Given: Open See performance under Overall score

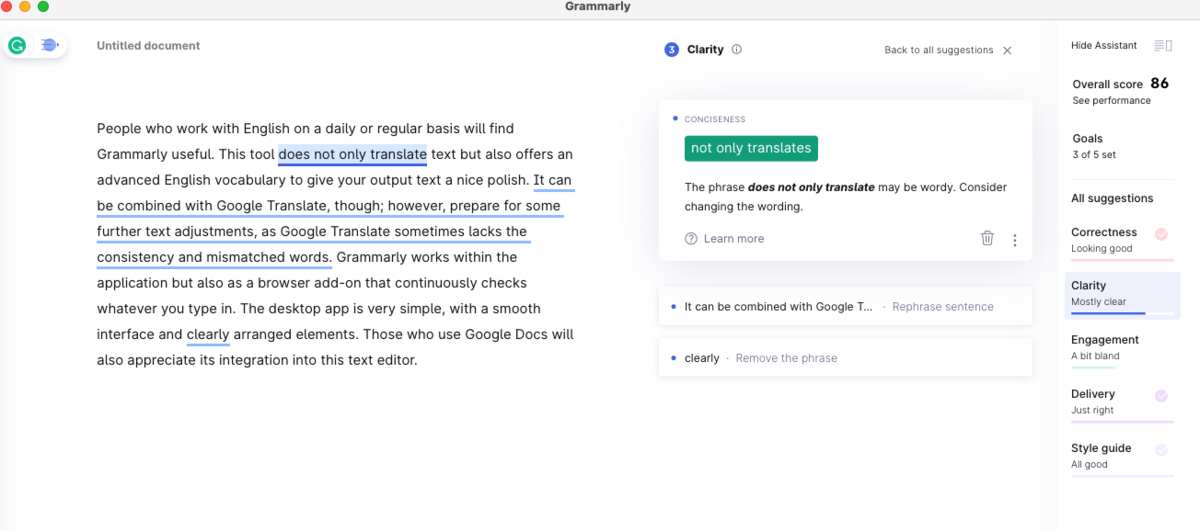Looking at the screenshot, I should pyautogui.click(x=1111, y=101).
